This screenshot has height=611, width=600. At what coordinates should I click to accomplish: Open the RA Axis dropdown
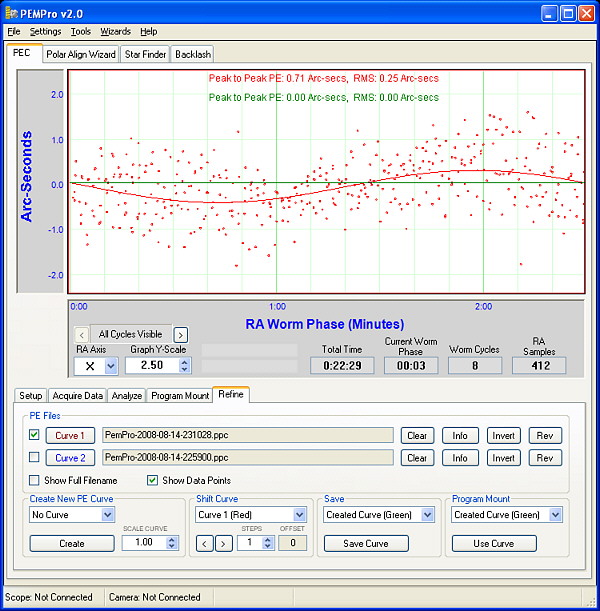(x=111, y=366)
